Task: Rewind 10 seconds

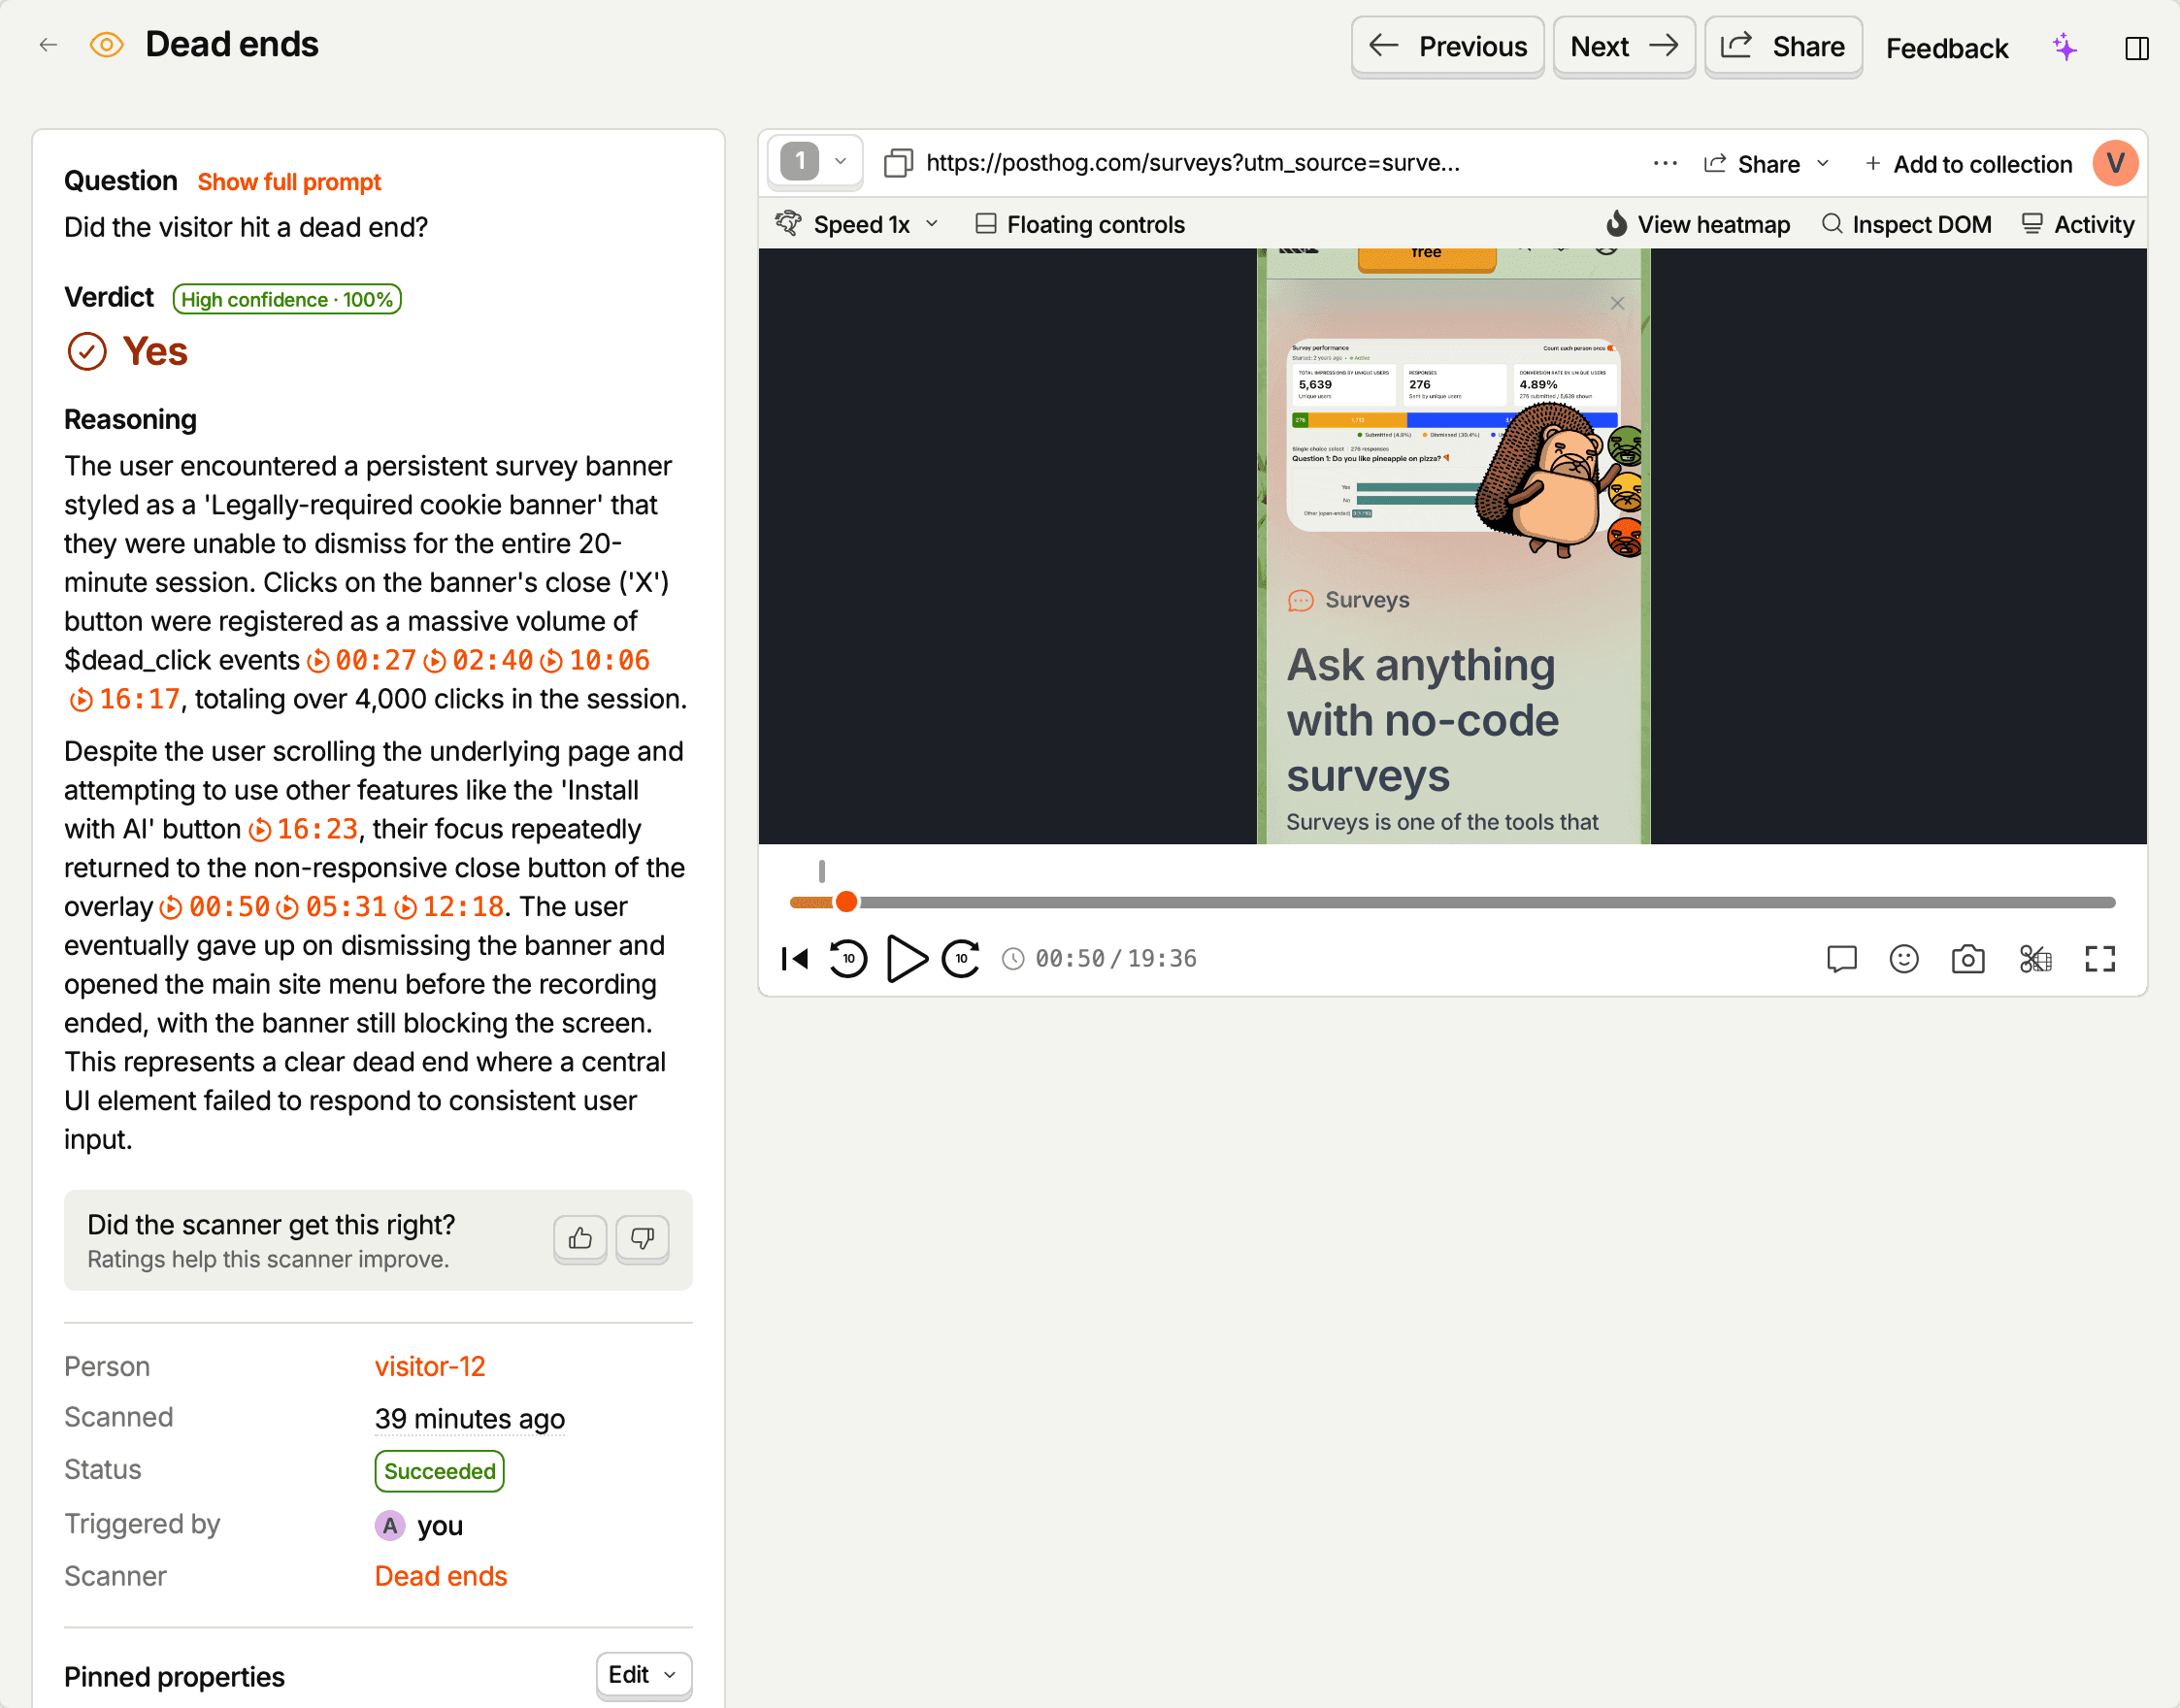Action: click(848, 959)
